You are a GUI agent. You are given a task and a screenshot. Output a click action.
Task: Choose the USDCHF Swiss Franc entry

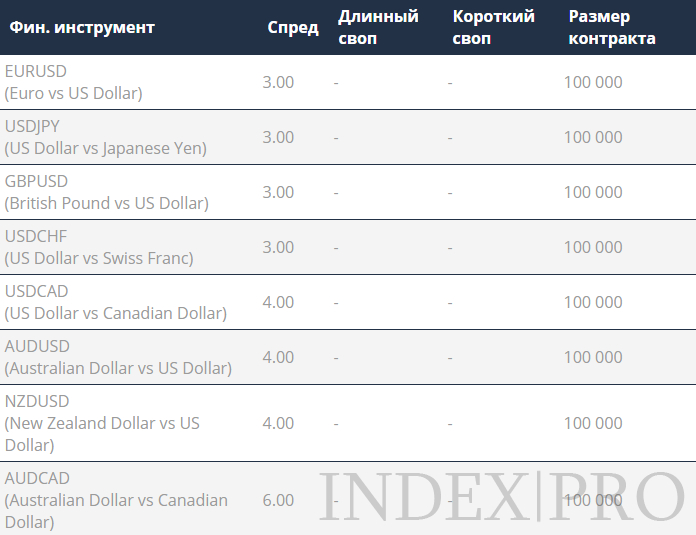[x=99, y=247]
